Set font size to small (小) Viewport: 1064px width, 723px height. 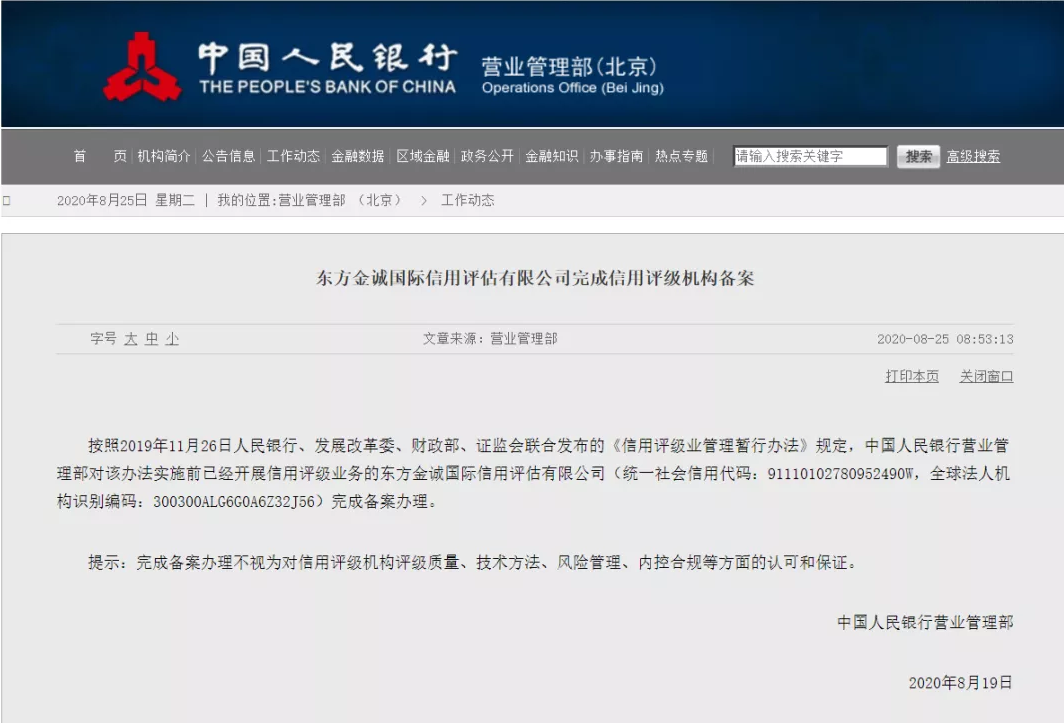(x=172, y=339)
